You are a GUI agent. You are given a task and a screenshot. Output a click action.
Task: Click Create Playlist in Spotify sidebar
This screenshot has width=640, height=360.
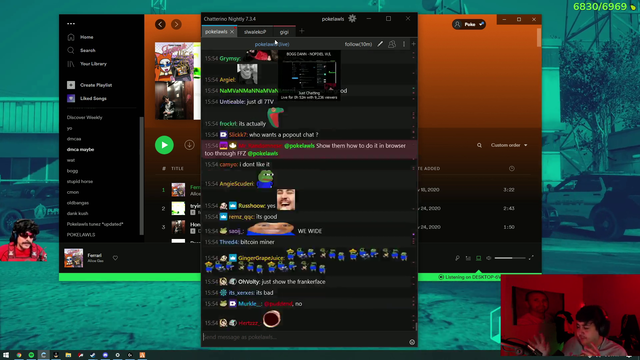click(x=89, y=85)
